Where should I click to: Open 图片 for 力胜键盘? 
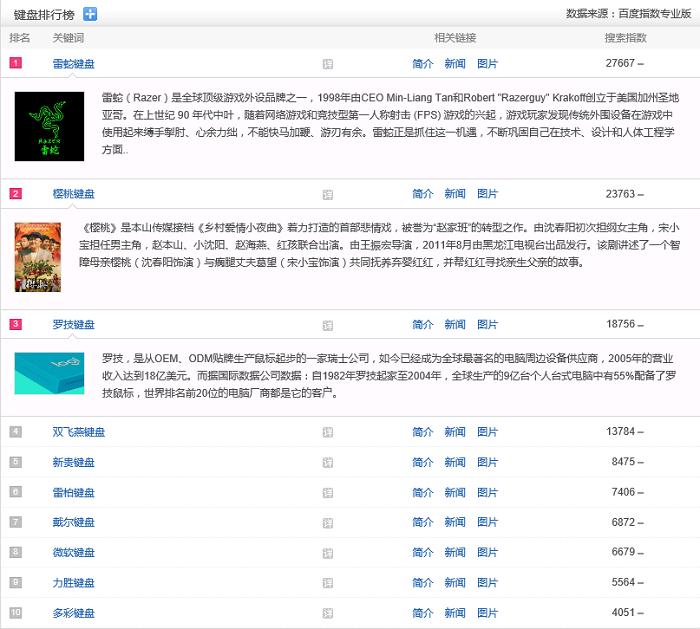pos(487,583)
